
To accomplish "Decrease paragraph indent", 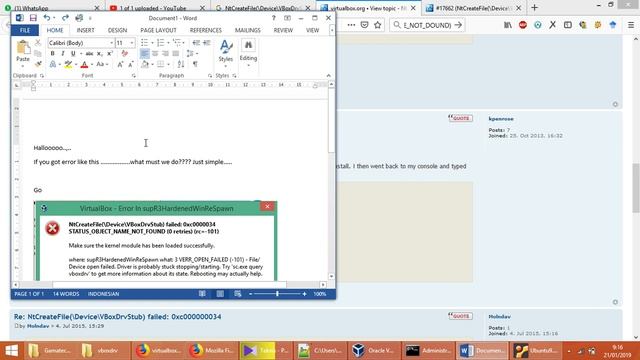I will (196, 43).
